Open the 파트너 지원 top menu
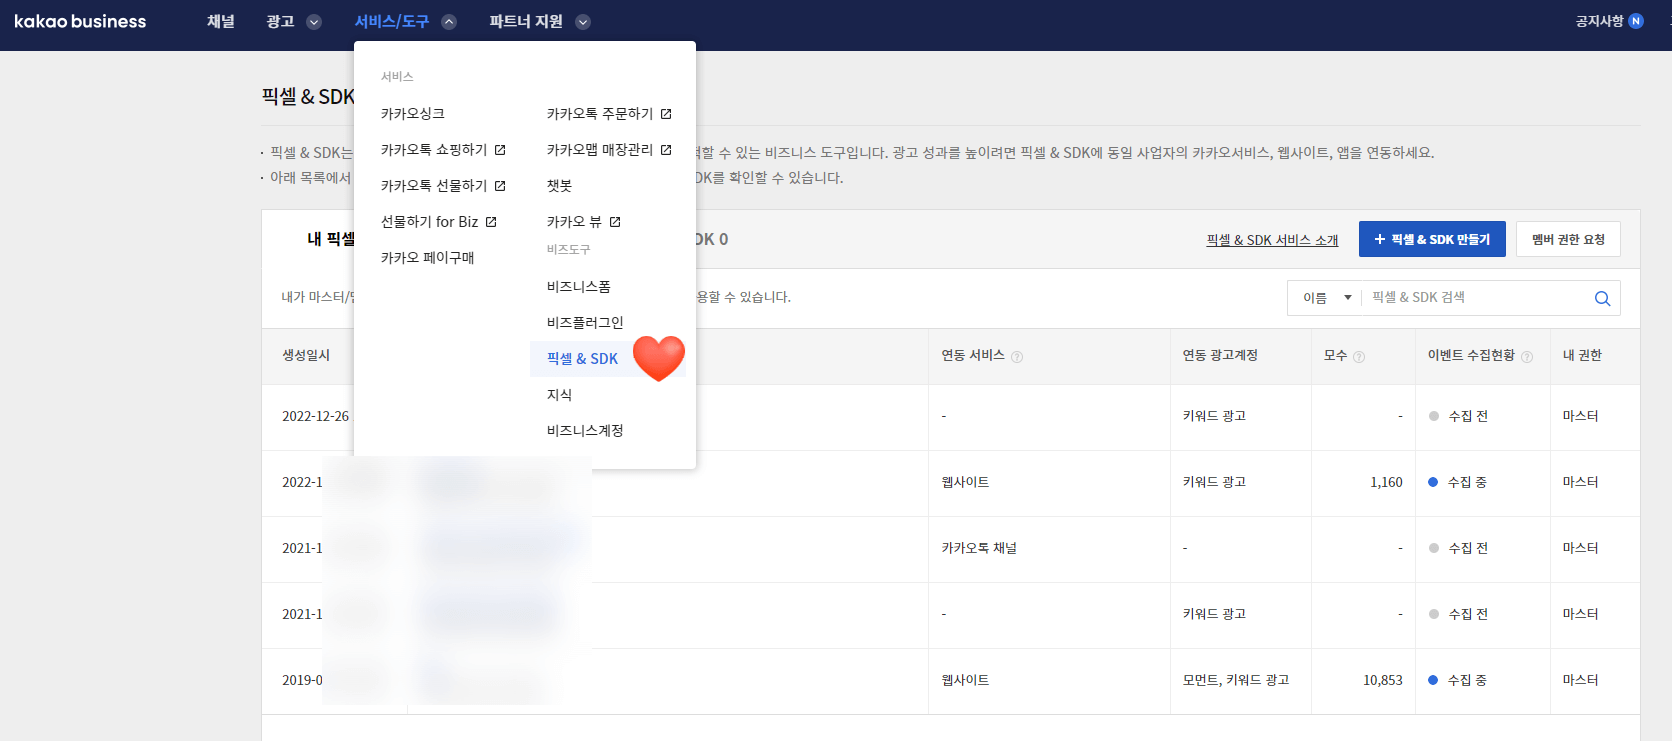The height and width of the screenshot is (741, 1672). [526, 21]
